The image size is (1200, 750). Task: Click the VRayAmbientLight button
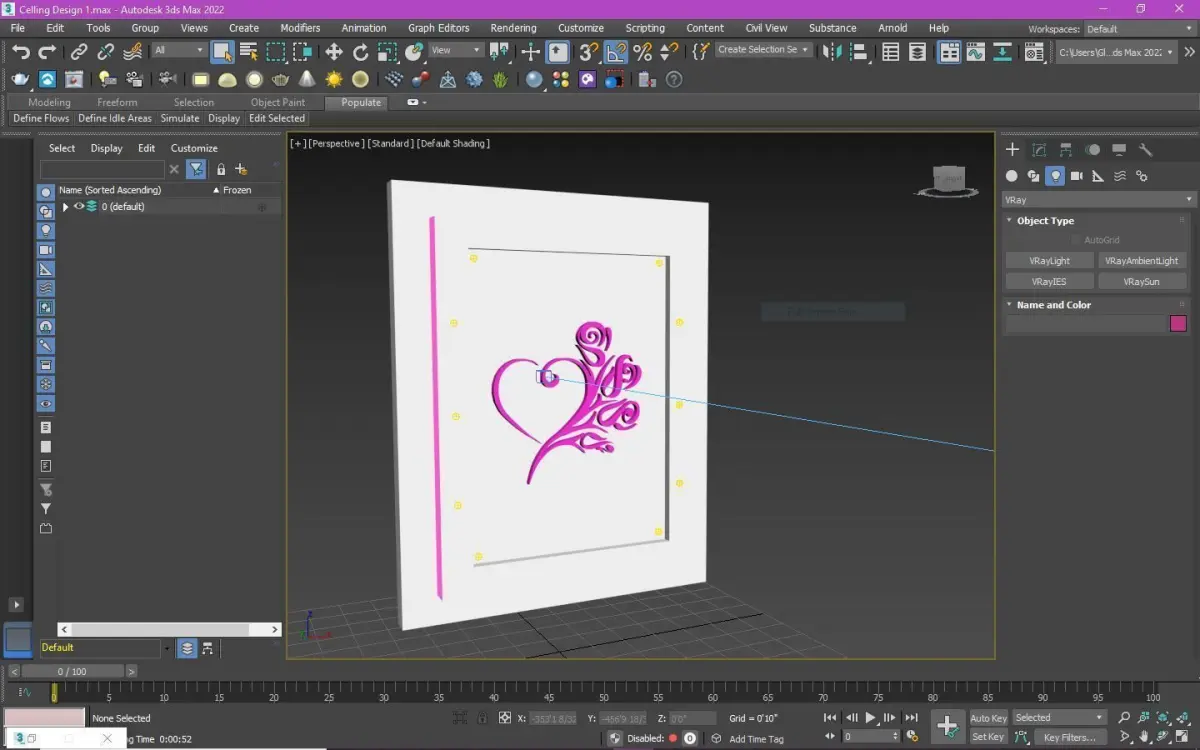(1141, 261)
